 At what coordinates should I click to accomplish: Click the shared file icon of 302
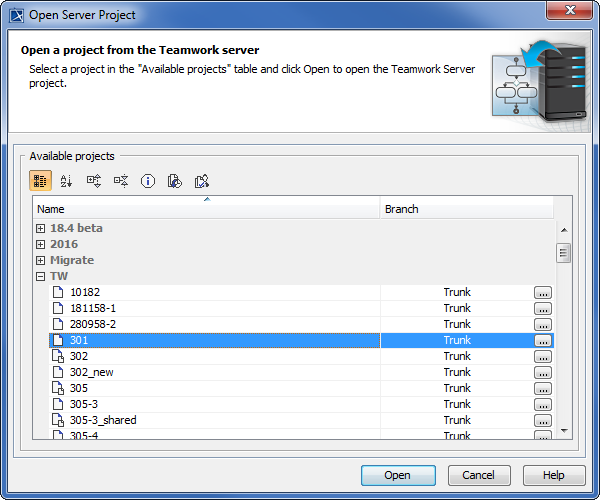tap(58, 356)
